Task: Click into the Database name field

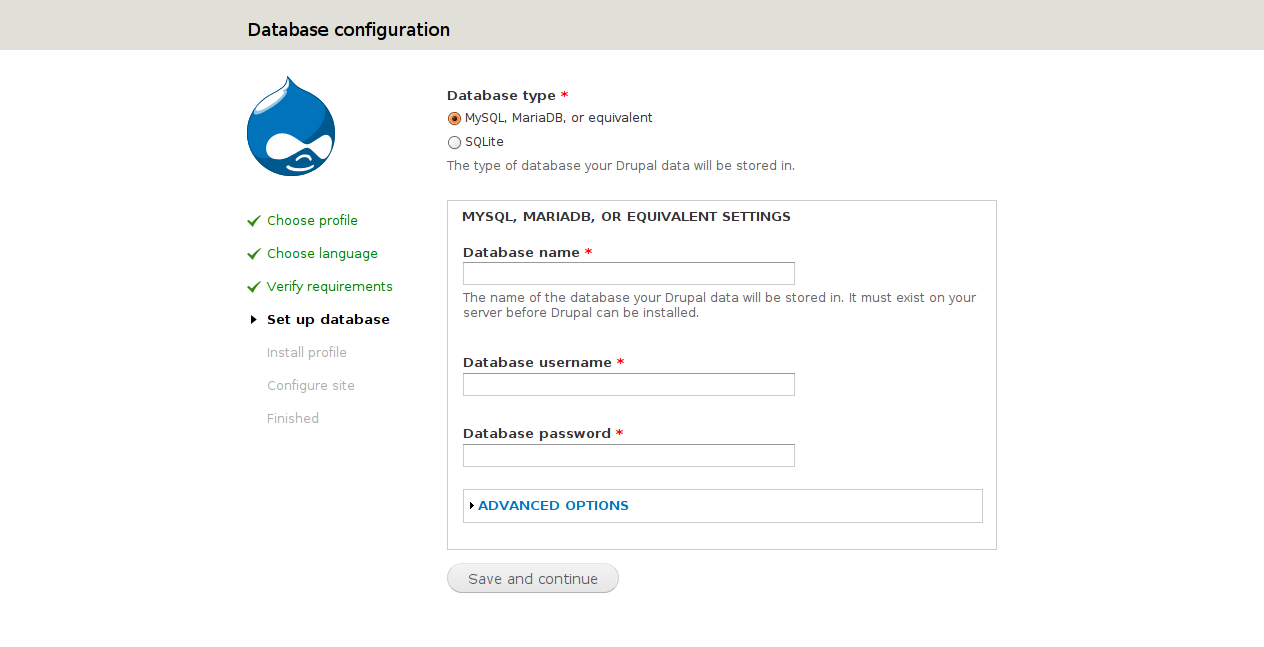Action: click(629, 273)
